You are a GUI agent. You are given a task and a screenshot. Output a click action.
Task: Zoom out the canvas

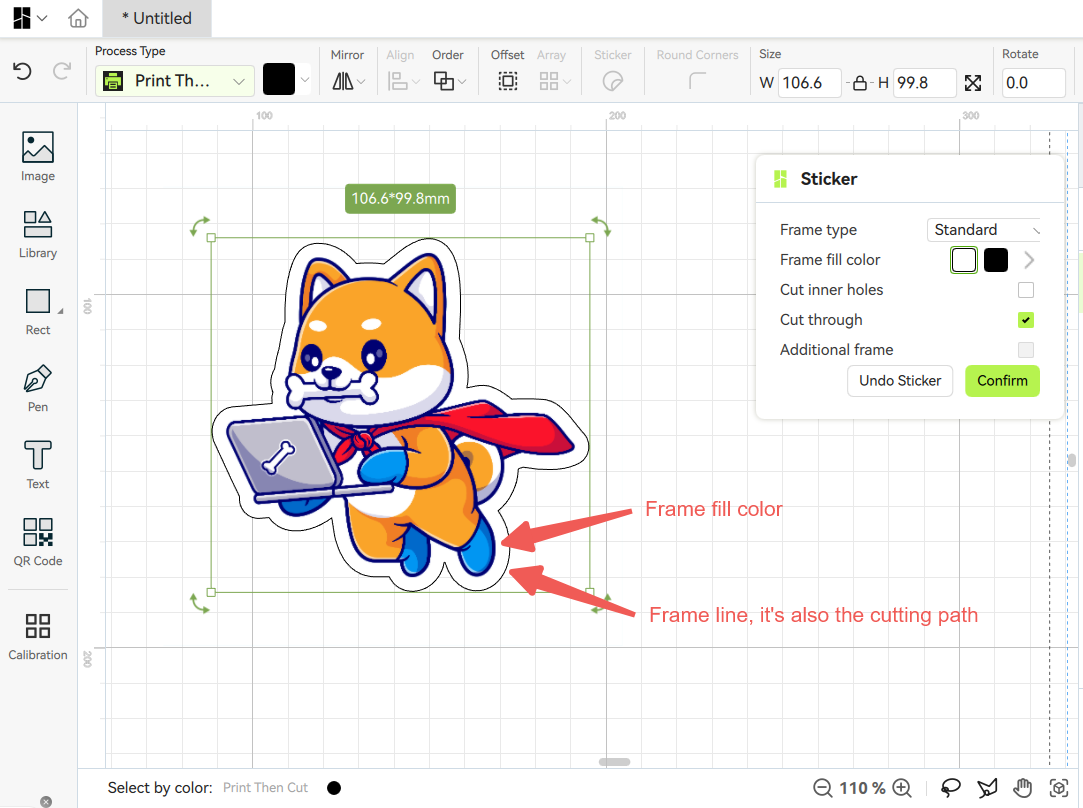pyautogui.click(x=822, y=788)
